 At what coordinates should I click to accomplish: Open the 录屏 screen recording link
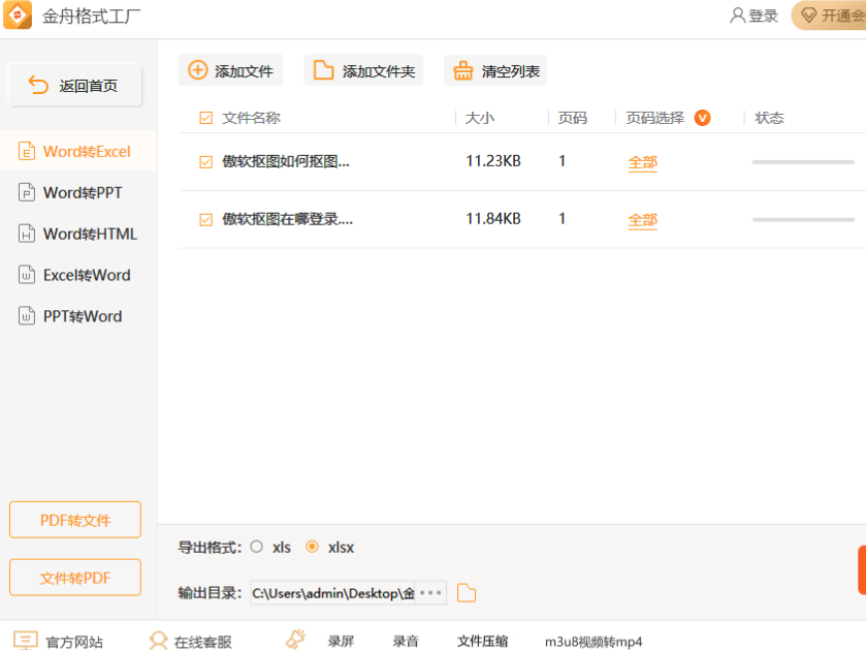tap(341, 641)
